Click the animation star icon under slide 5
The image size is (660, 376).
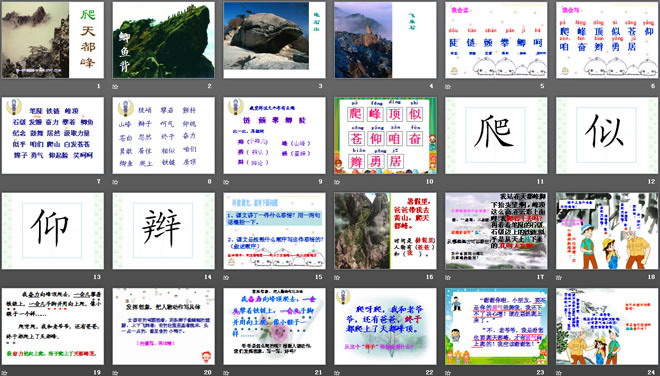pos(448,86)
